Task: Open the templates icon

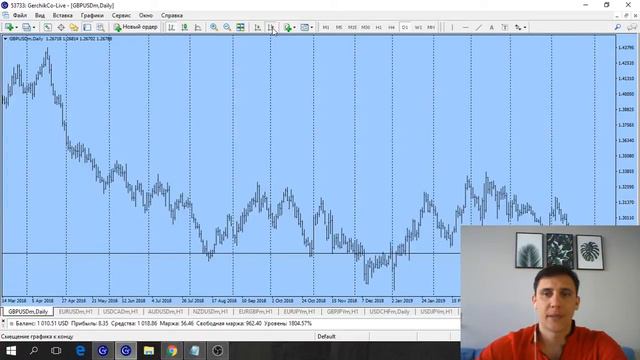Action: pyautogui.click(x=304, y=27)
